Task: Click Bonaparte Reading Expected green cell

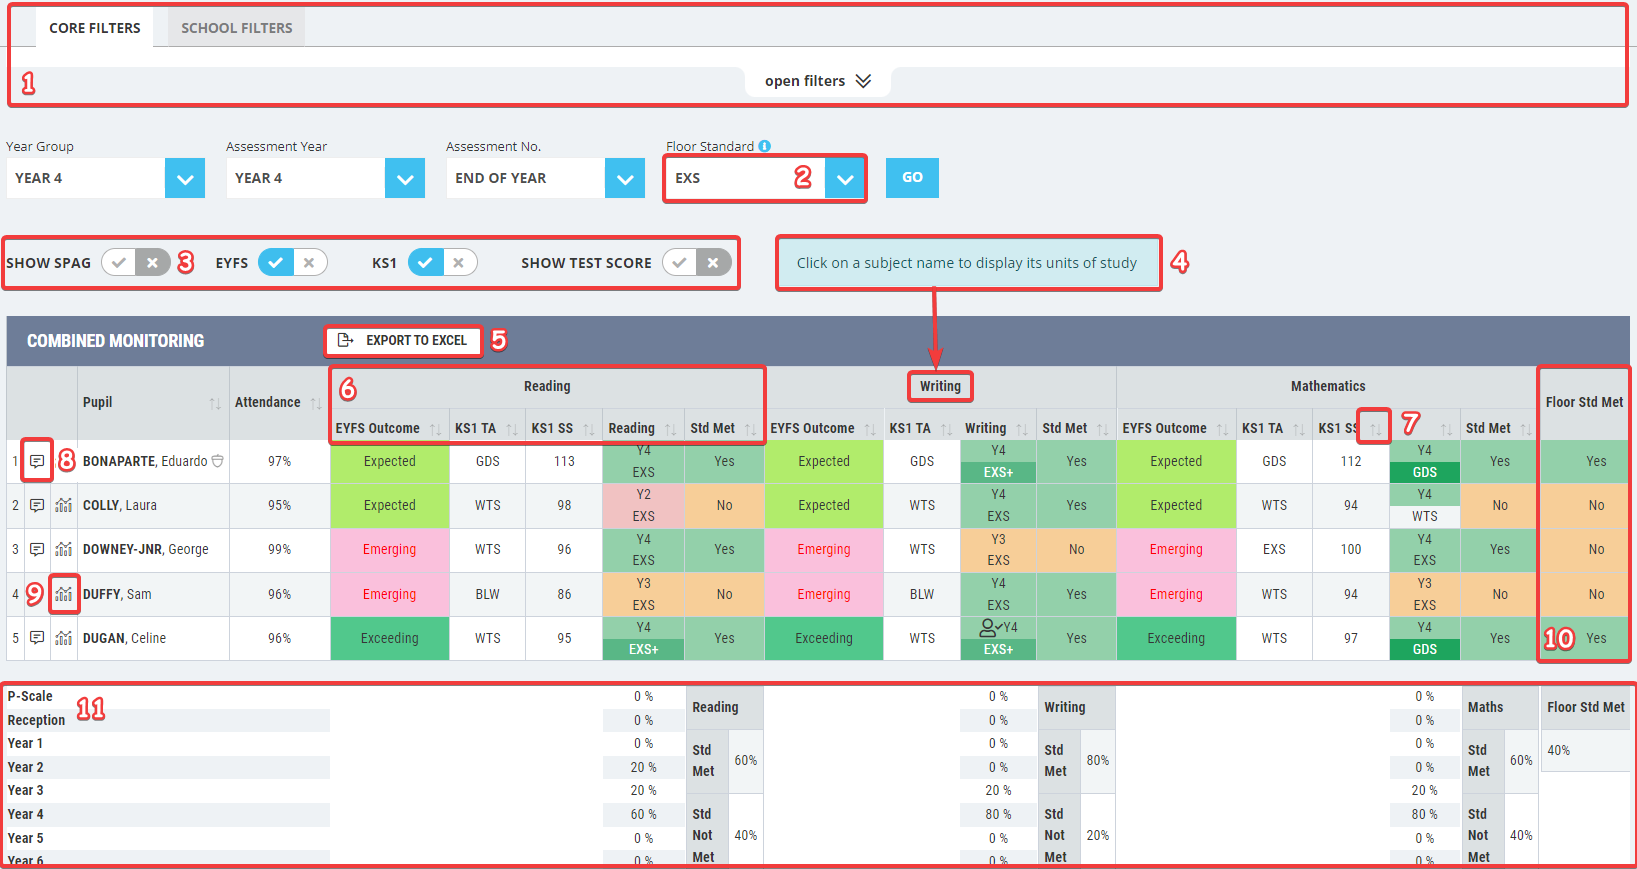Action: click(x=390, y=461)
